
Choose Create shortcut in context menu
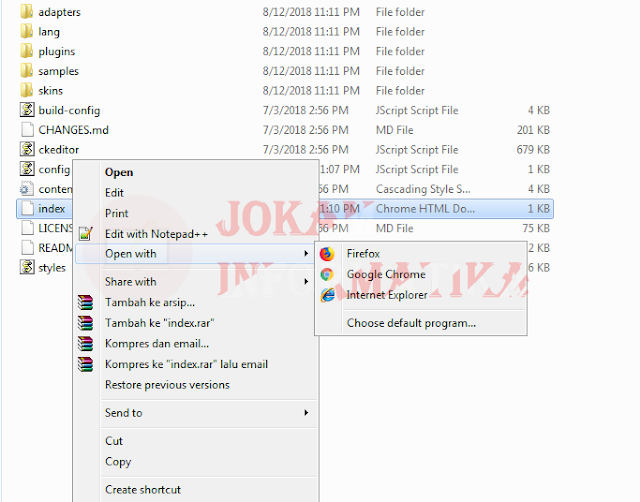coord(143,489)
